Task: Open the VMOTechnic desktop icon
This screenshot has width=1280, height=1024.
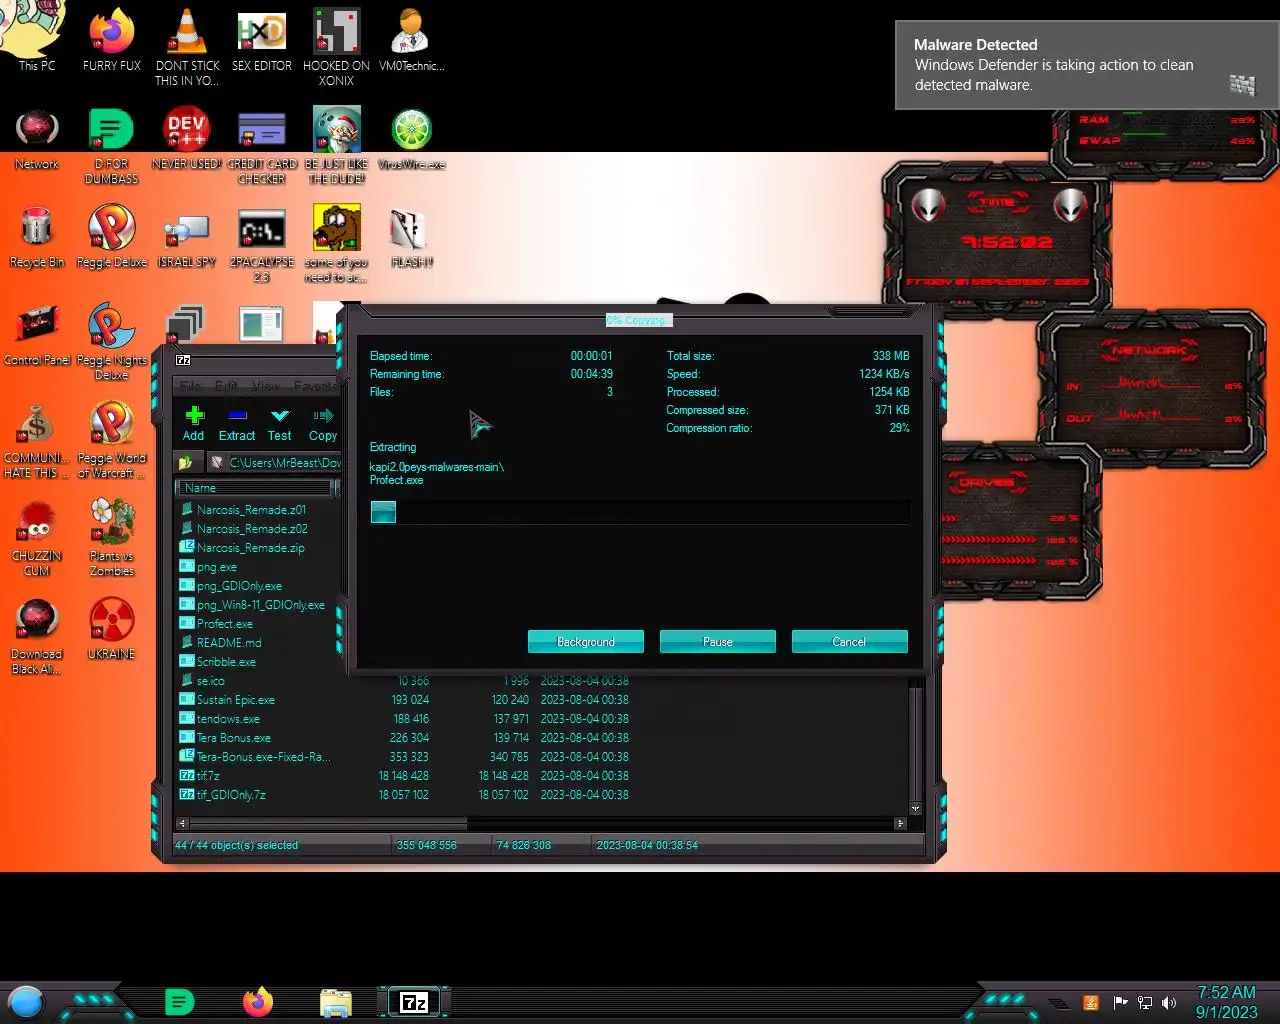Action: tap(411, 40)
